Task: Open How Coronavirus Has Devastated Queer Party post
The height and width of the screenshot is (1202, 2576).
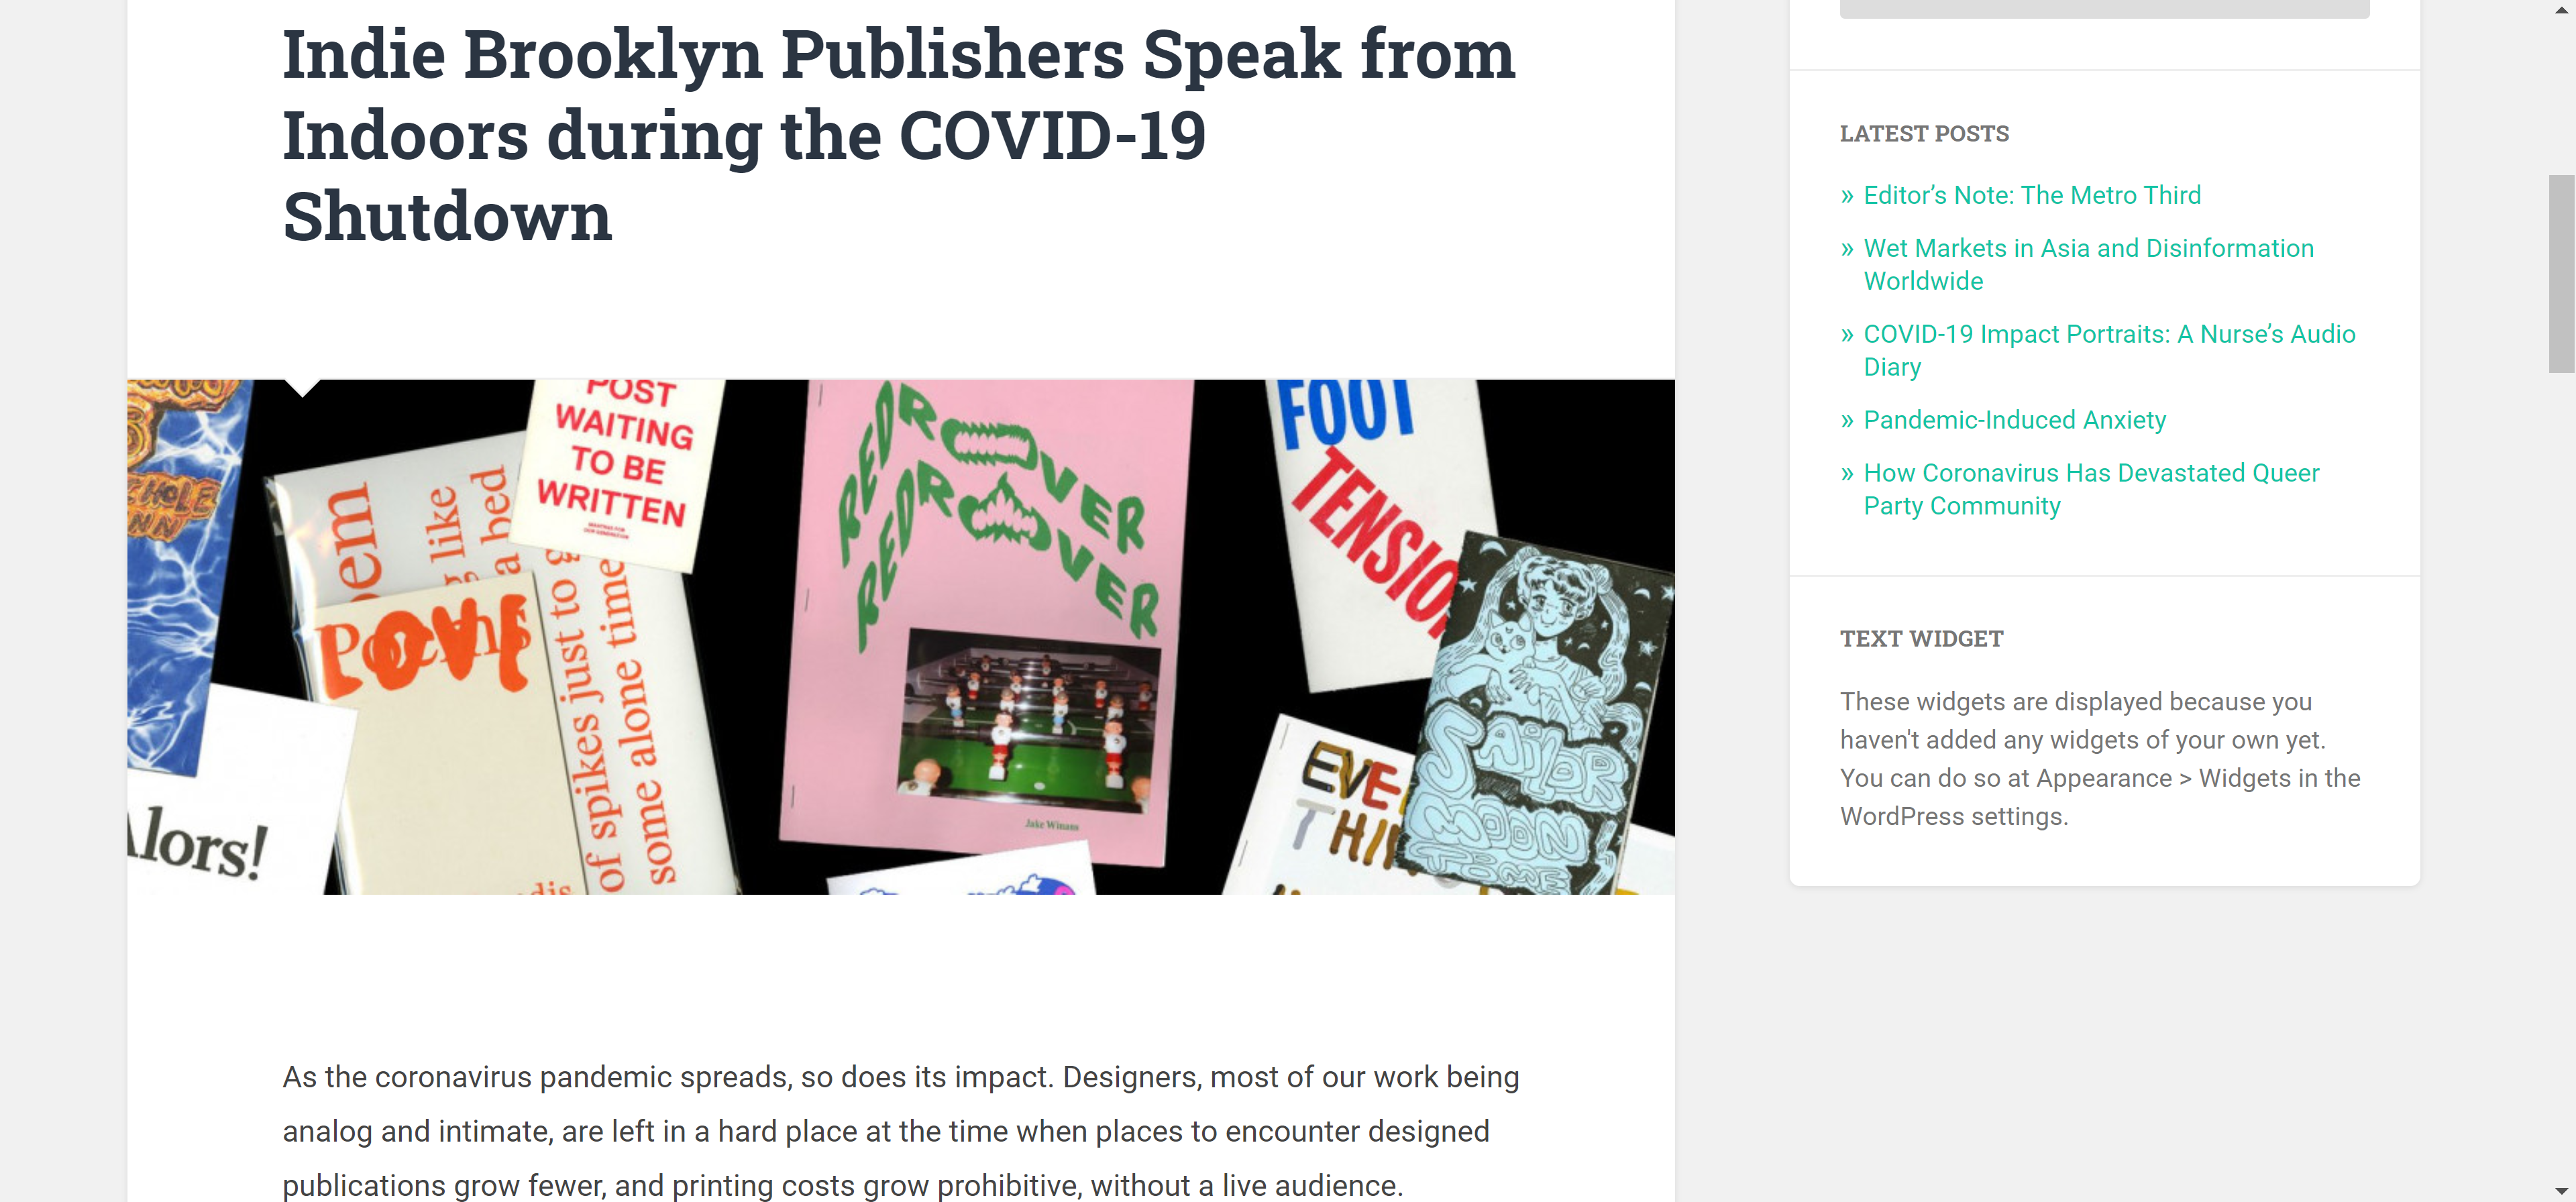Action: point(2091,489)
